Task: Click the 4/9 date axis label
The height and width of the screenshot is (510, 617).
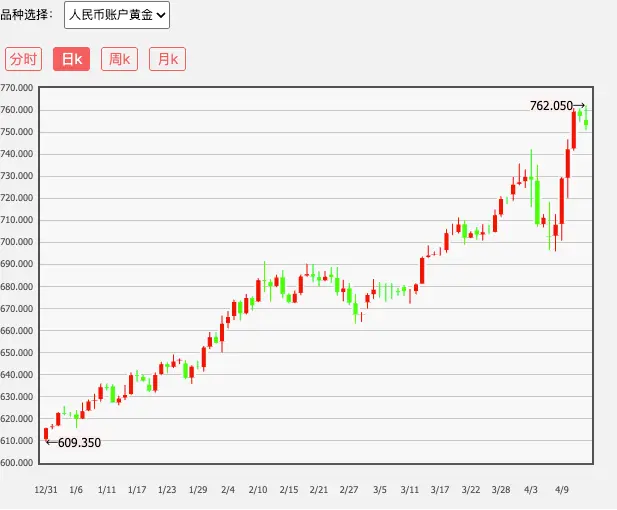Action: point(562,490)
